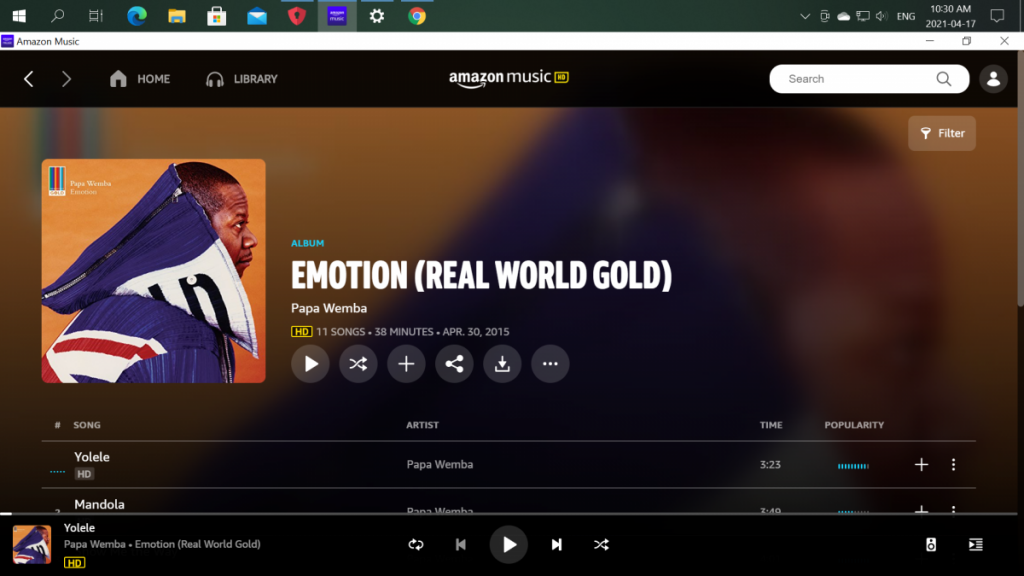Click the Popularity column header
The width and height of the screenshot is (1024, 576).
click(x=854, y=425)
